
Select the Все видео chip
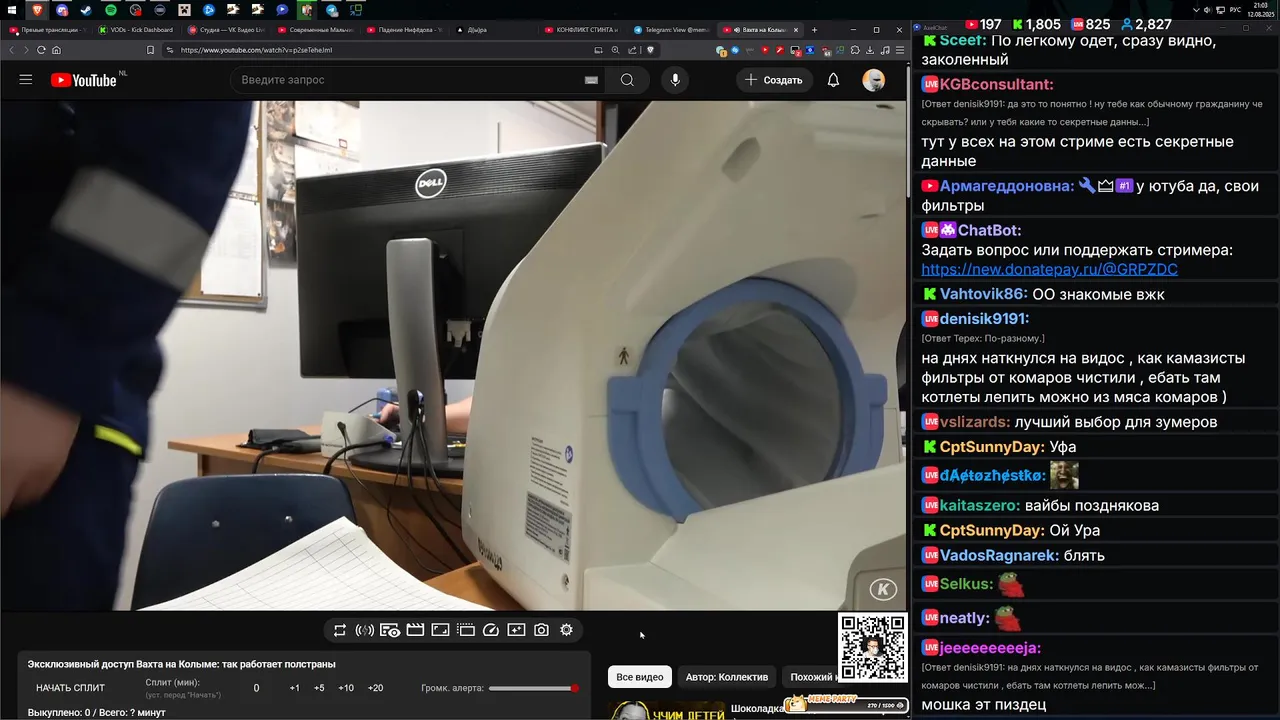pos(640,677)
